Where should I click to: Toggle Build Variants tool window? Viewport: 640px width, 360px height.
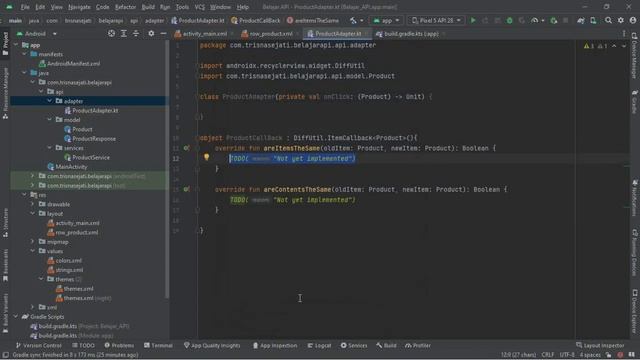(5, 313)
